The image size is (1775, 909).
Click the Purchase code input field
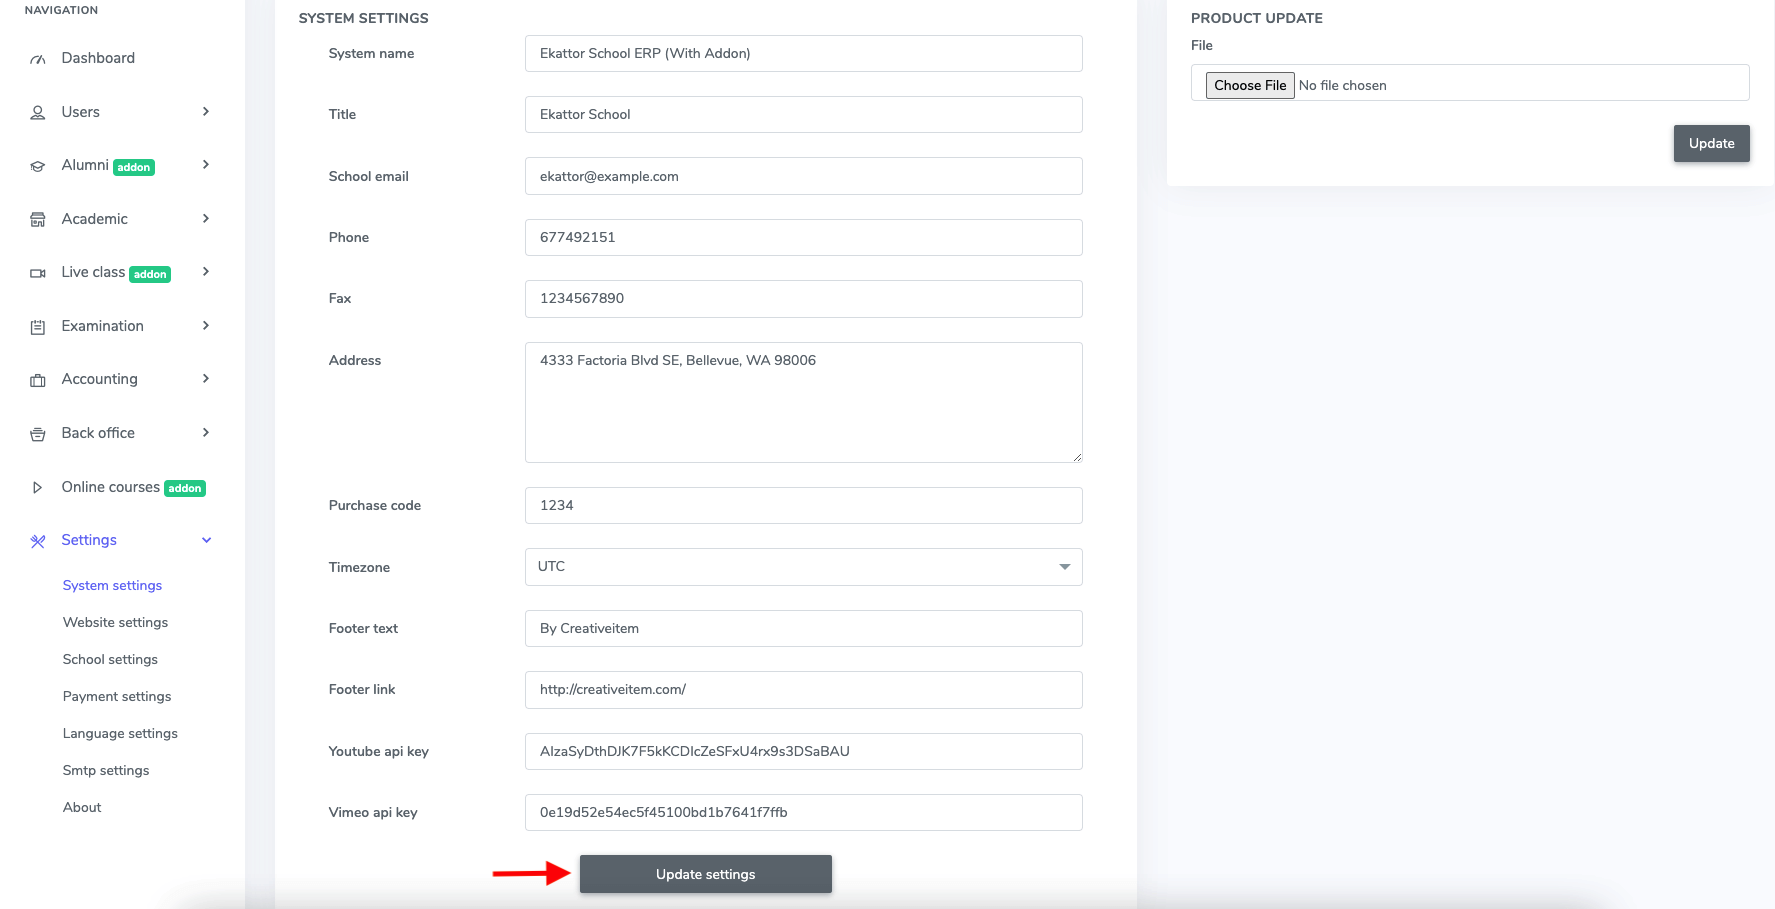(803, 505)
